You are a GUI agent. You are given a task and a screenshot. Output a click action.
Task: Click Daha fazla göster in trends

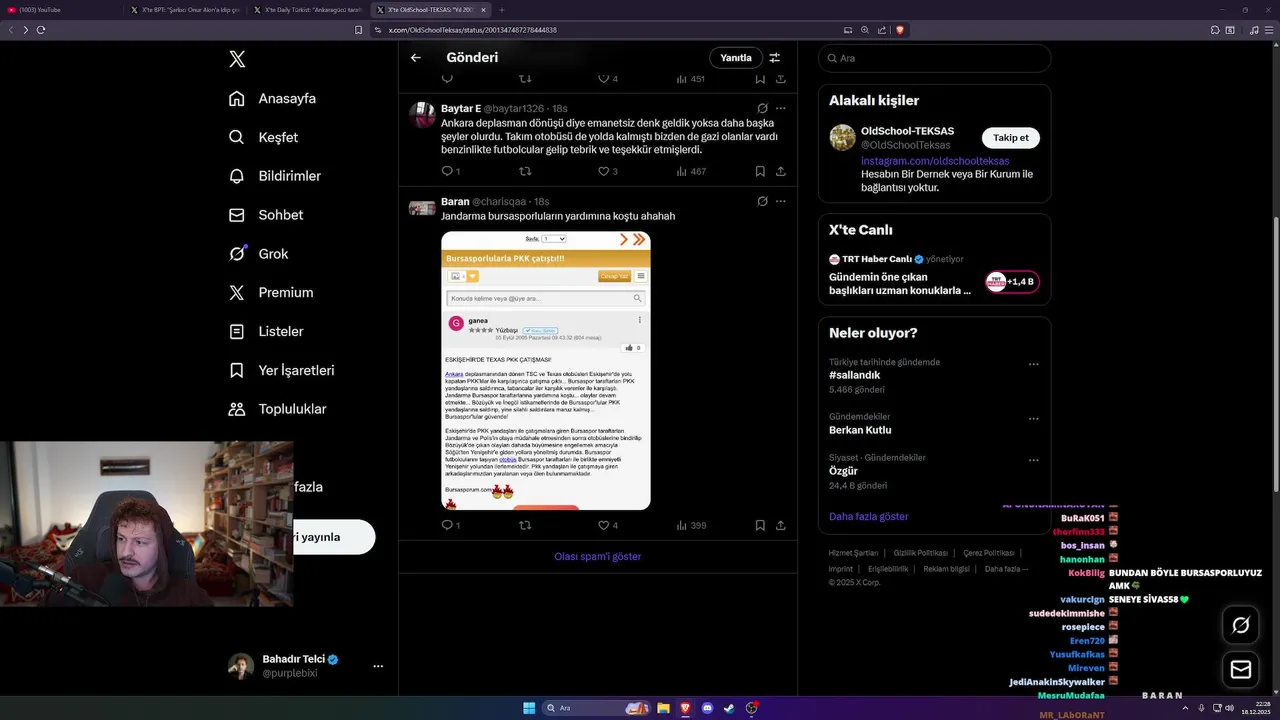(x=868, y=516)
